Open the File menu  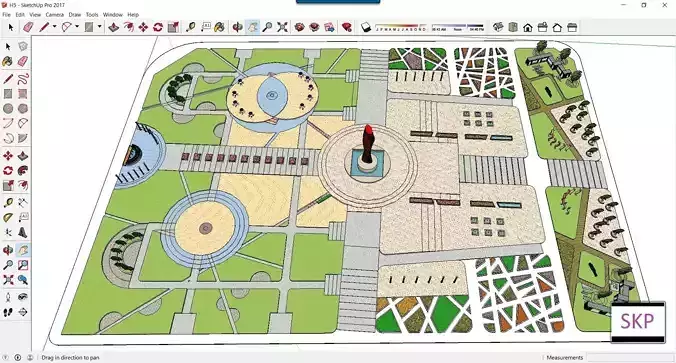pos(6,15)
